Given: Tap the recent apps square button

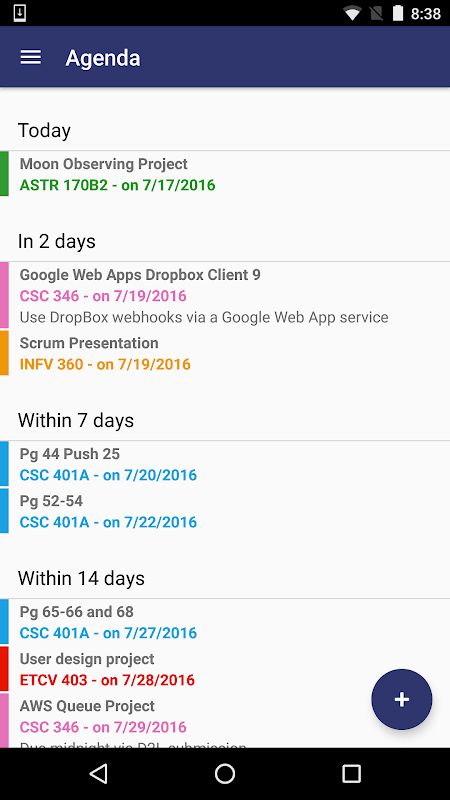Looking at the screenshot, I should pyautogui.click(x=351, y=773).
